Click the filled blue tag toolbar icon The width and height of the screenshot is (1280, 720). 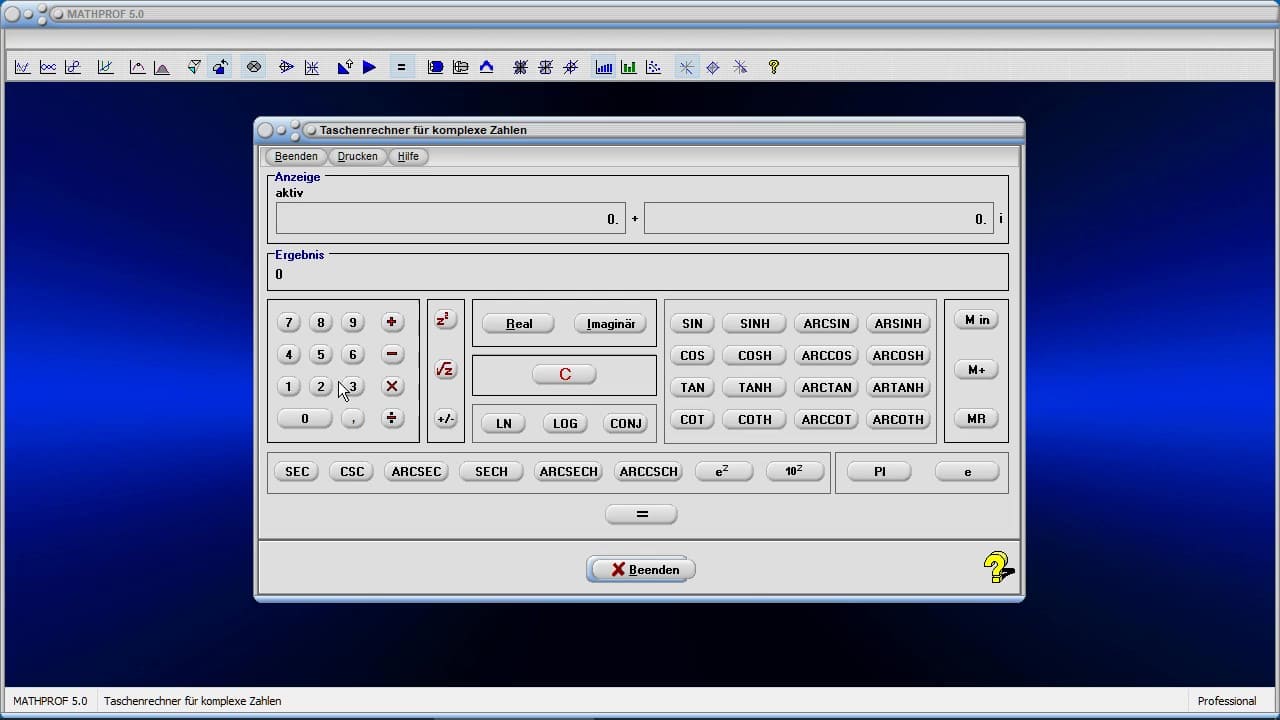(436, 67)
